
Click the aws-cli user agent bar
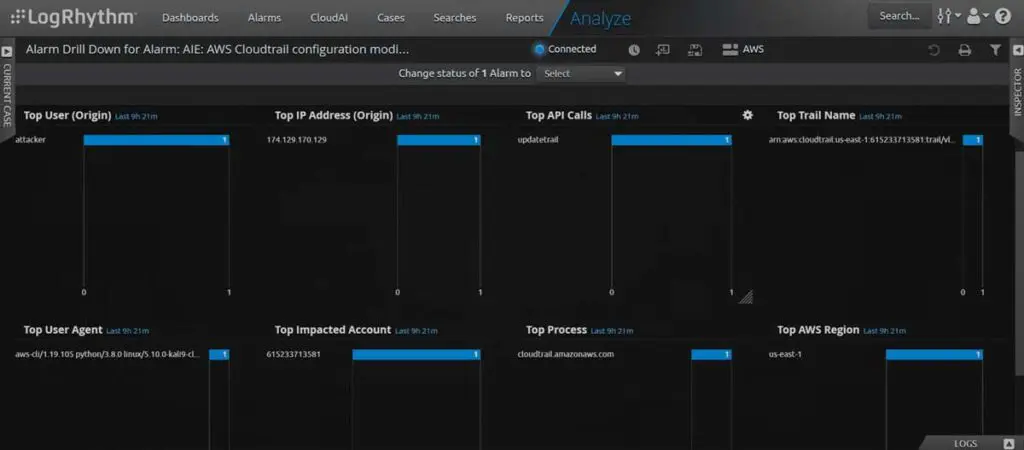(219, 354)
